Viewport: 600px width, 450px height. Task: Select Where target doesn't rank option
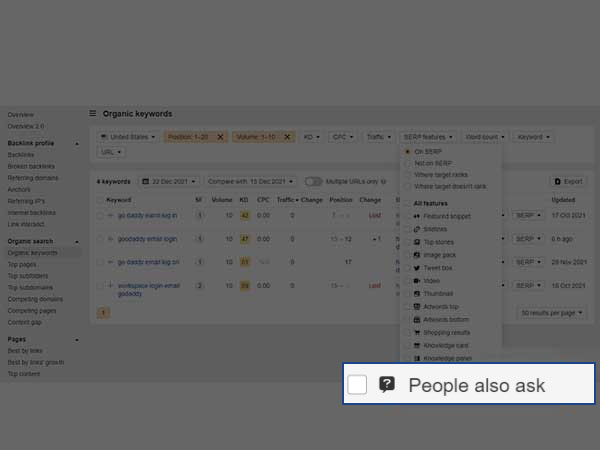[408, 186]
